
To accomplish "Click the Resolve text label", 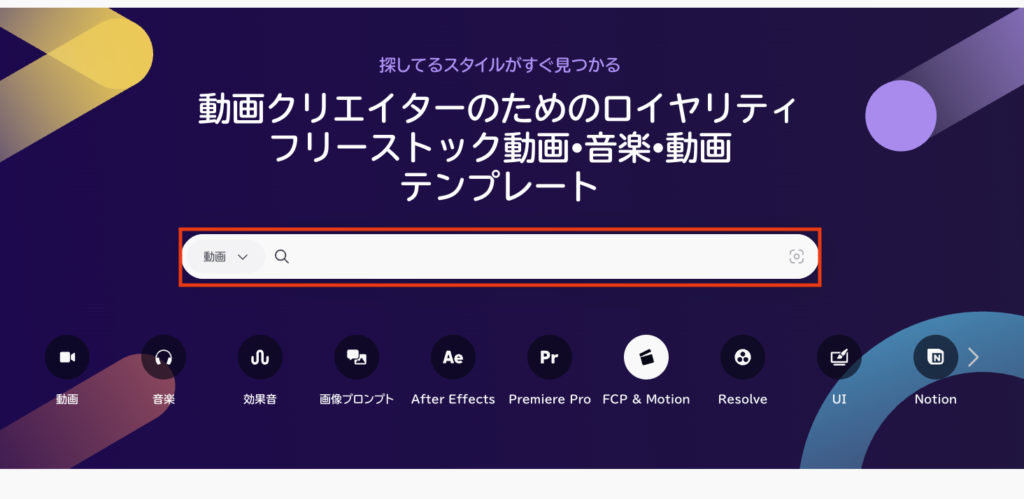I will (x=743, y=399).
